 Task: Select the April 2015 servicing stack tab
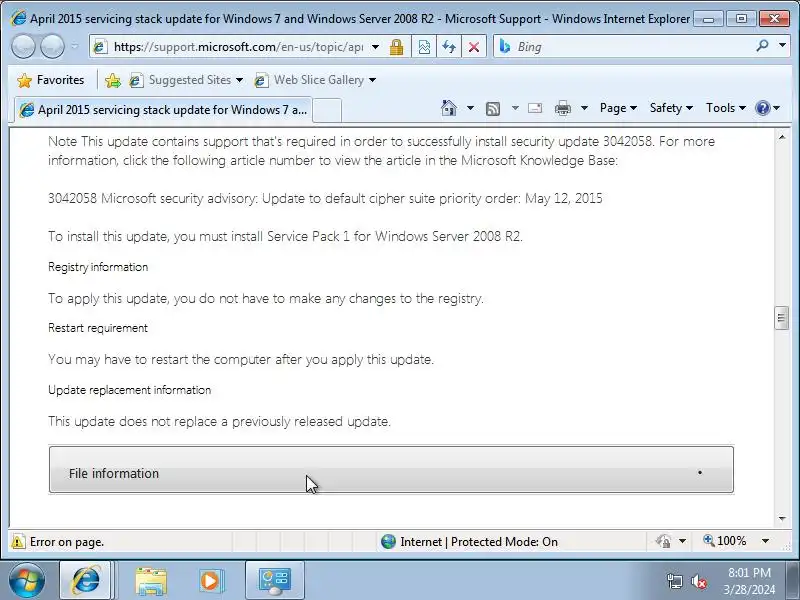point(163,110)
